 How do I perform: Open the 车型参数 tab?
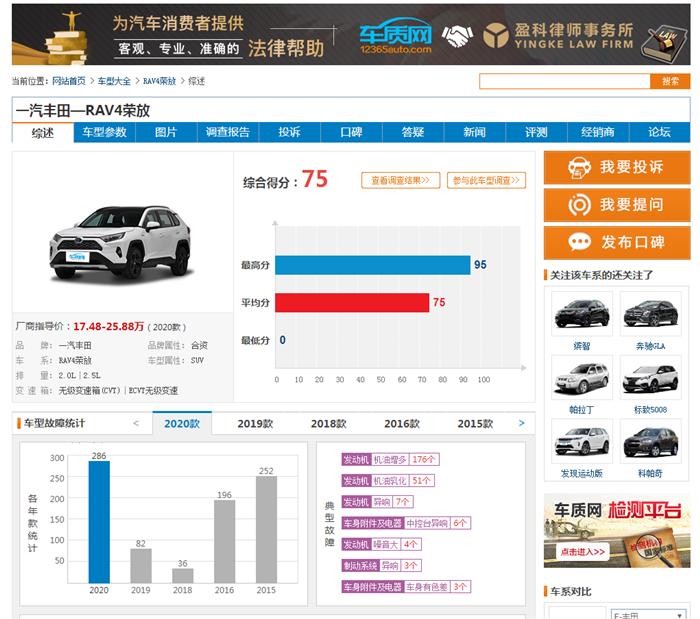click(104, 133)
